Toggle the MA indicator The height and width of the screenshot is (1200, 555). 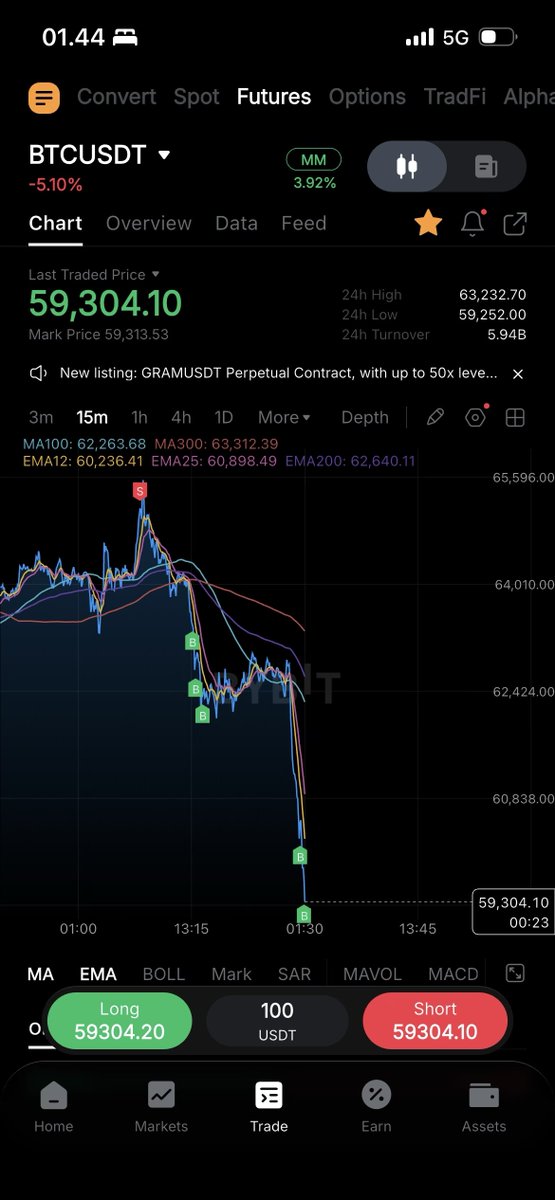click(41, 974)
